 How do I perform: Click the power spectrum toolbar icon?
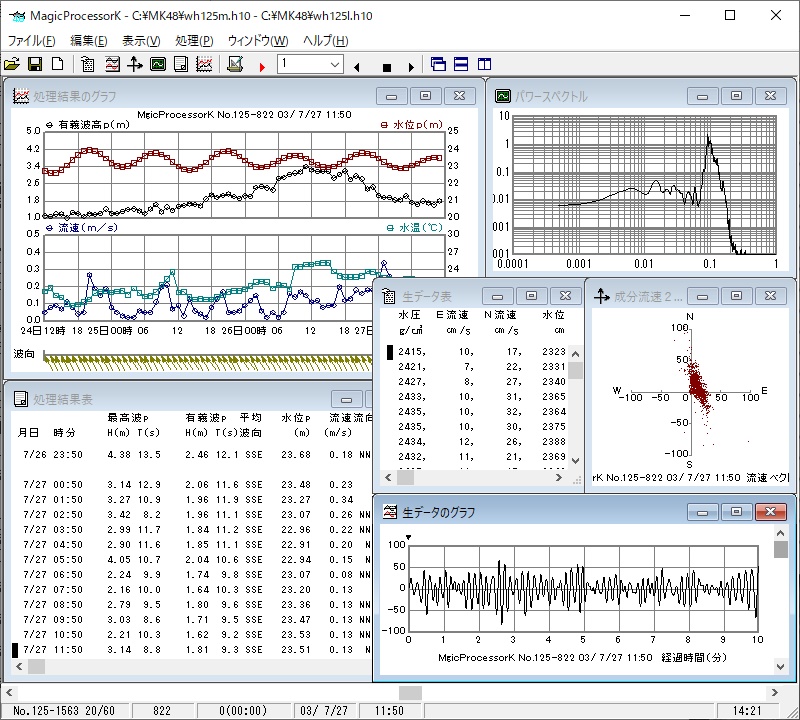158,65
